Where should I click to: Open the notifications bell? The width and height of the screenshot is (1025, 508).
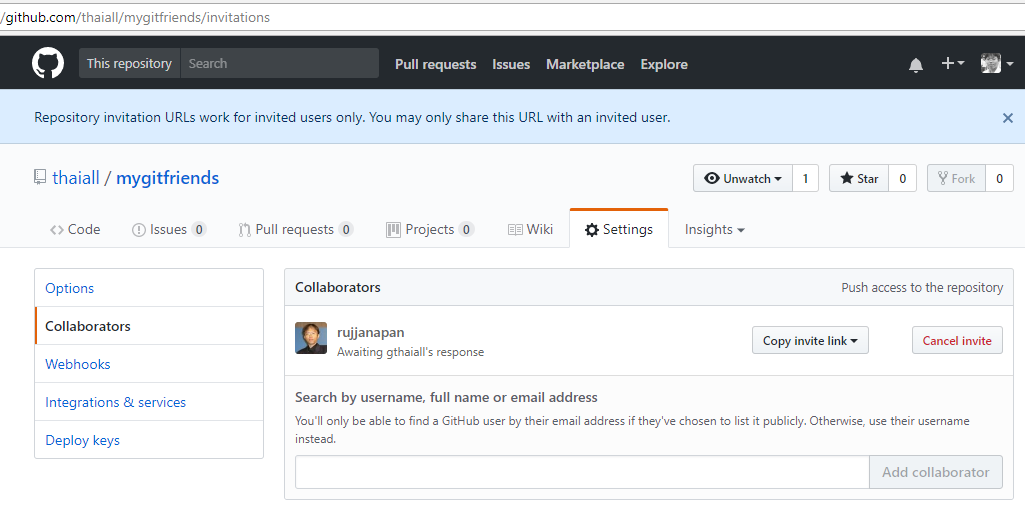(x=916, y=65)
